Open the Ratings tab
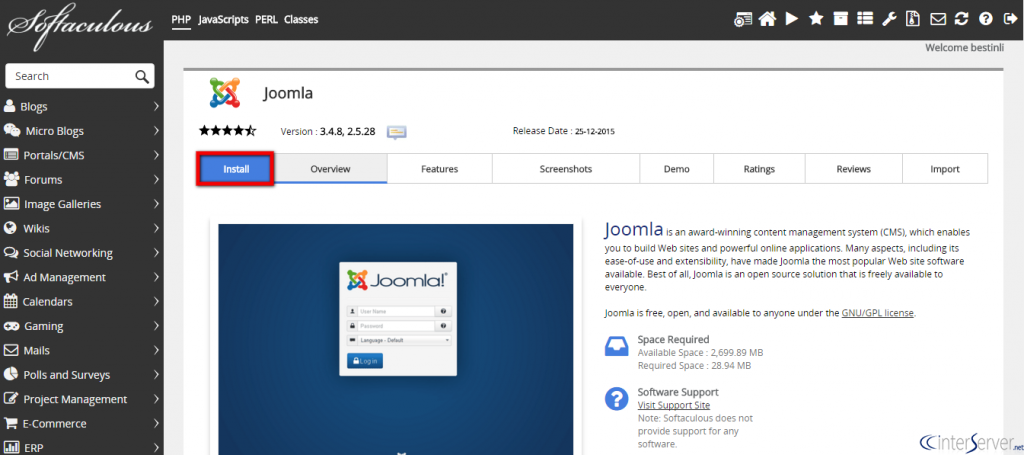 759,169
